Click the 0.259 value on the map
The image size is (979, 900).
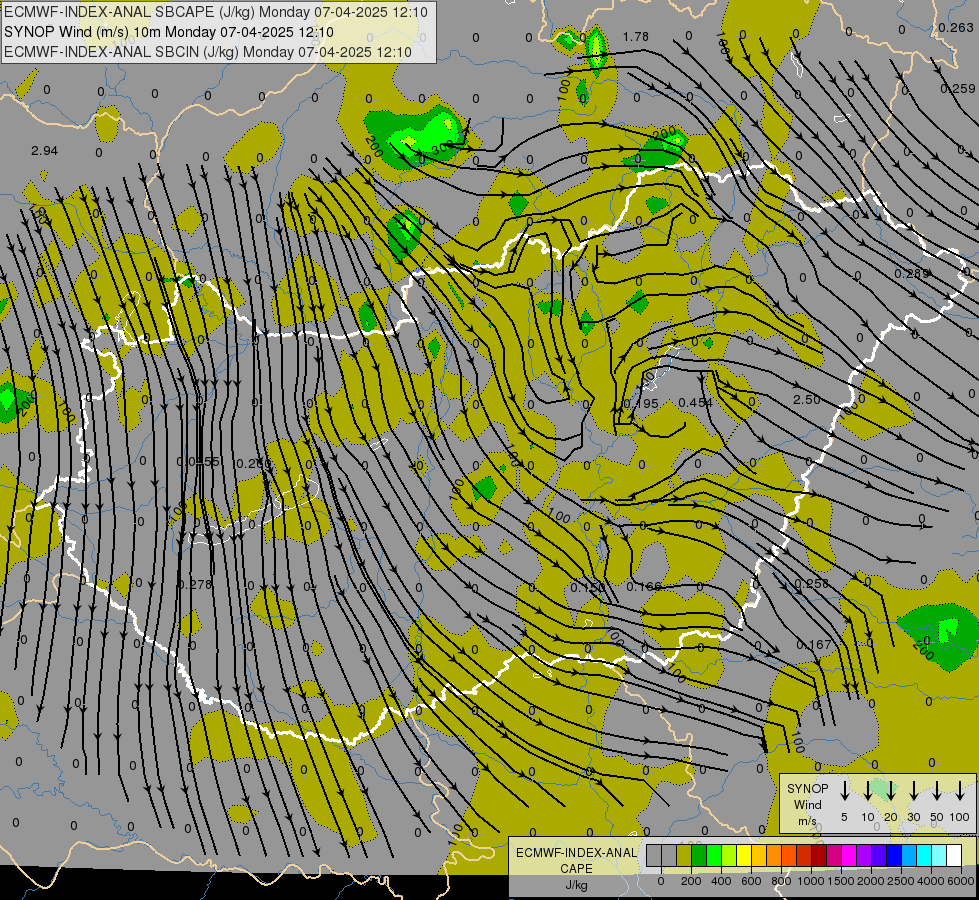coord(958,89)
